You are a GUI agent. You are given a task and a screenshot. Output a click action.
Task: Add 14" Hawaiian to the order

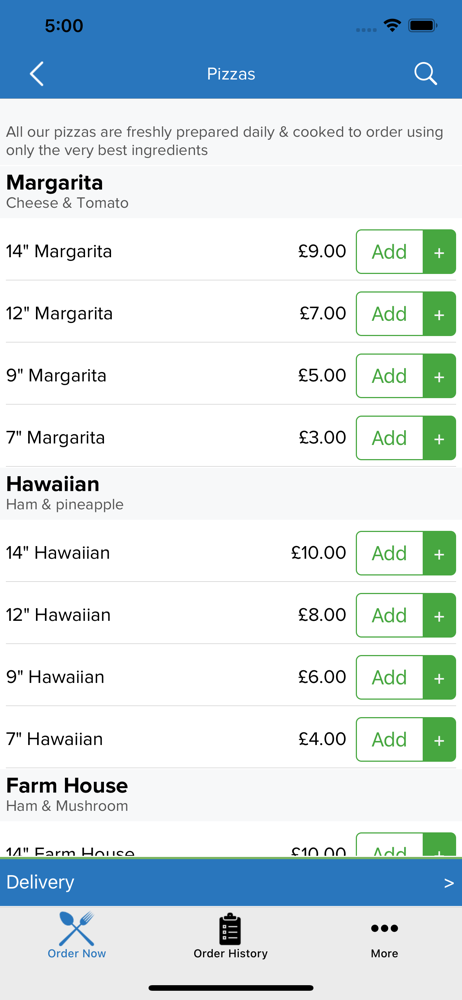(389, 554)
